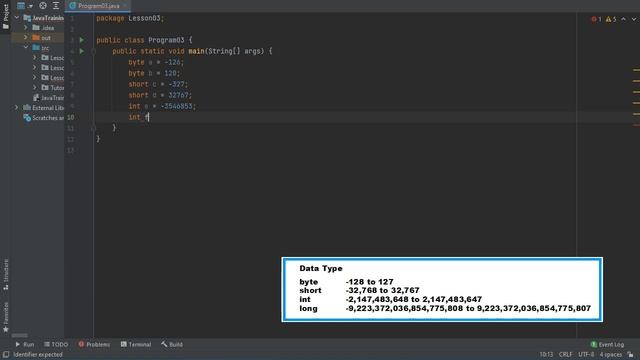Open the Terminal tool window
The width and height of the screenshot is (640, 360).
click(x=136, y=344)
